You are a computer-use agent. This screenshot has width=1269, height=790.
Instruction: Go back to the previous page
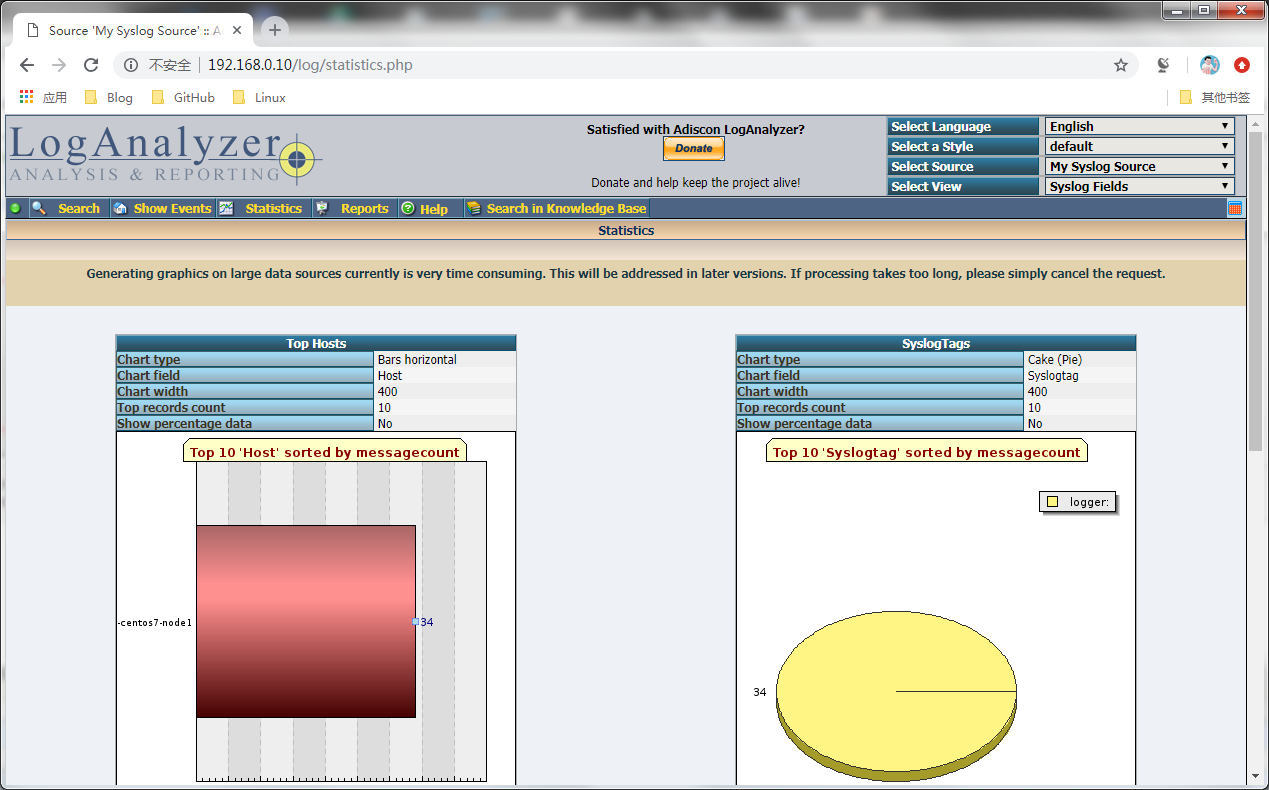click(x=27, y=65)
